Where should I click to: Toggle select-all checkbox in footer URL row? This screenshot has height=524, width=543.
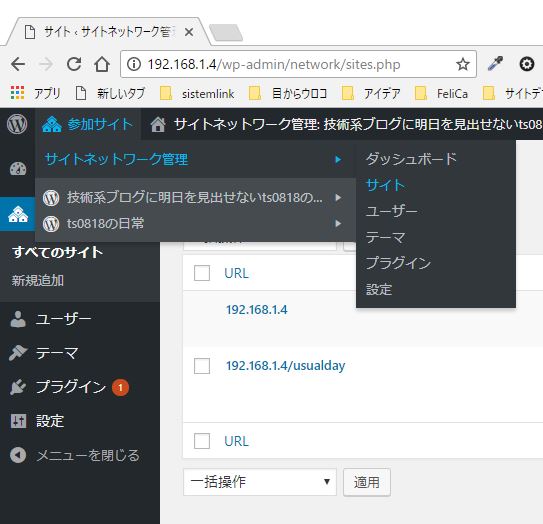tap(202, 441)
